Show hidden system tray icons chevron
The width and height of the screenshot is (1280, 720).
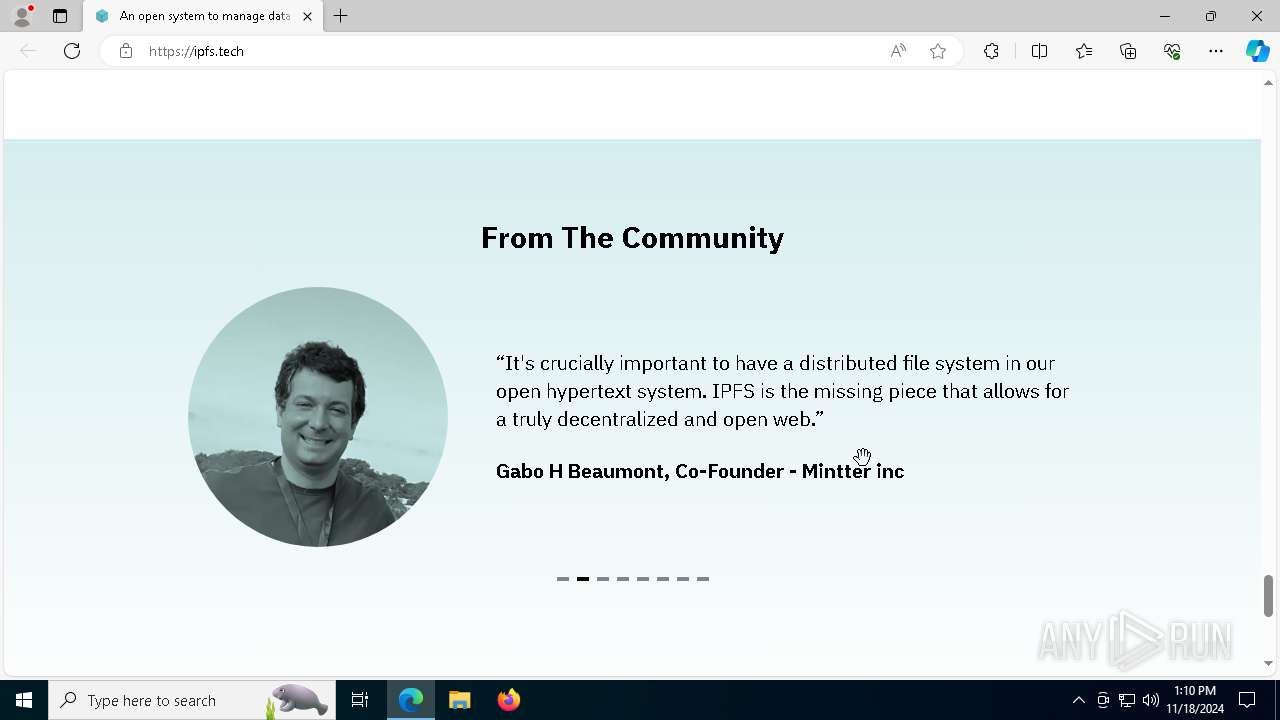point(1078,700)
